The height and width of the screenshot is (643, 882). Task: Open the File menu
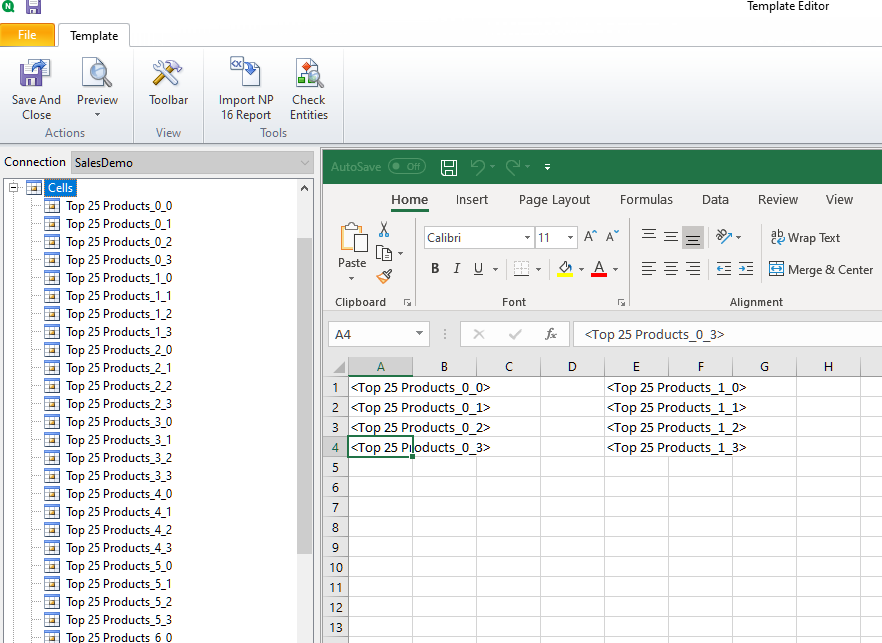tap(27, 34)
